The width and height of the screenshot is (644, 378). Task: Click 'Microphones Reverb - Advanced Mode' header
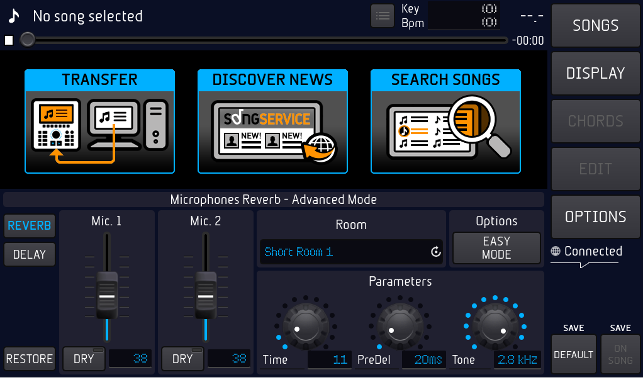273,200
